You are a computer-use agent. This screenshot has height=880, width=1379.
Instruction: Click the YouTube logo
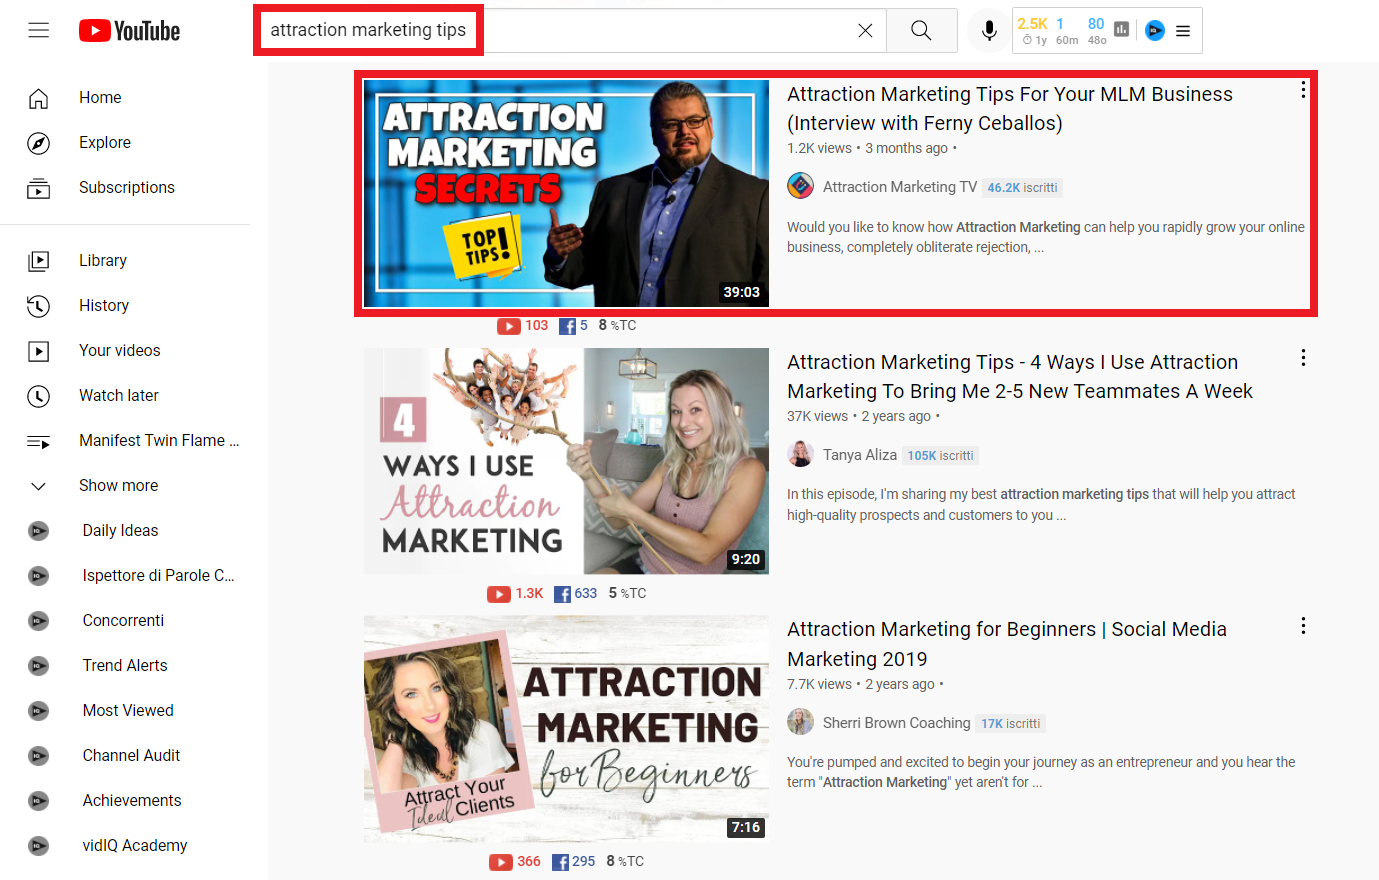point(130,31)
